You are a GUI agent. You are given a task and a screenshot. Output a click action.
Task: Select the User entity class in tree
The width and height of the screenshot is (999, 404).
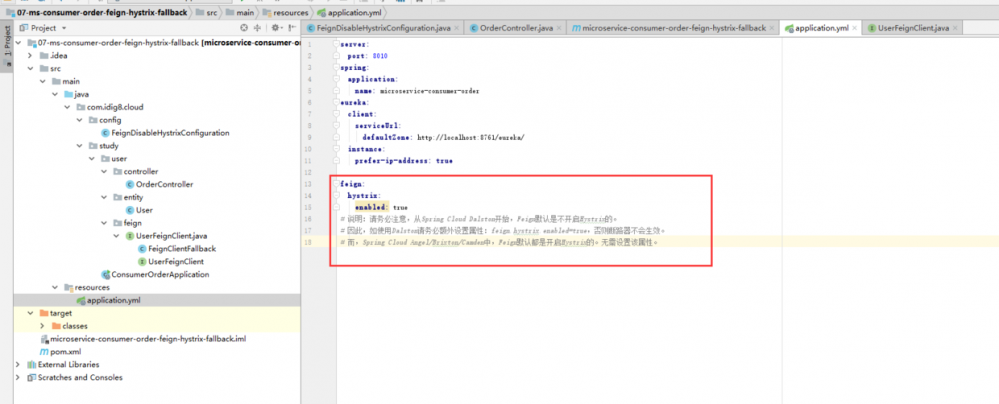click(140, 210)
